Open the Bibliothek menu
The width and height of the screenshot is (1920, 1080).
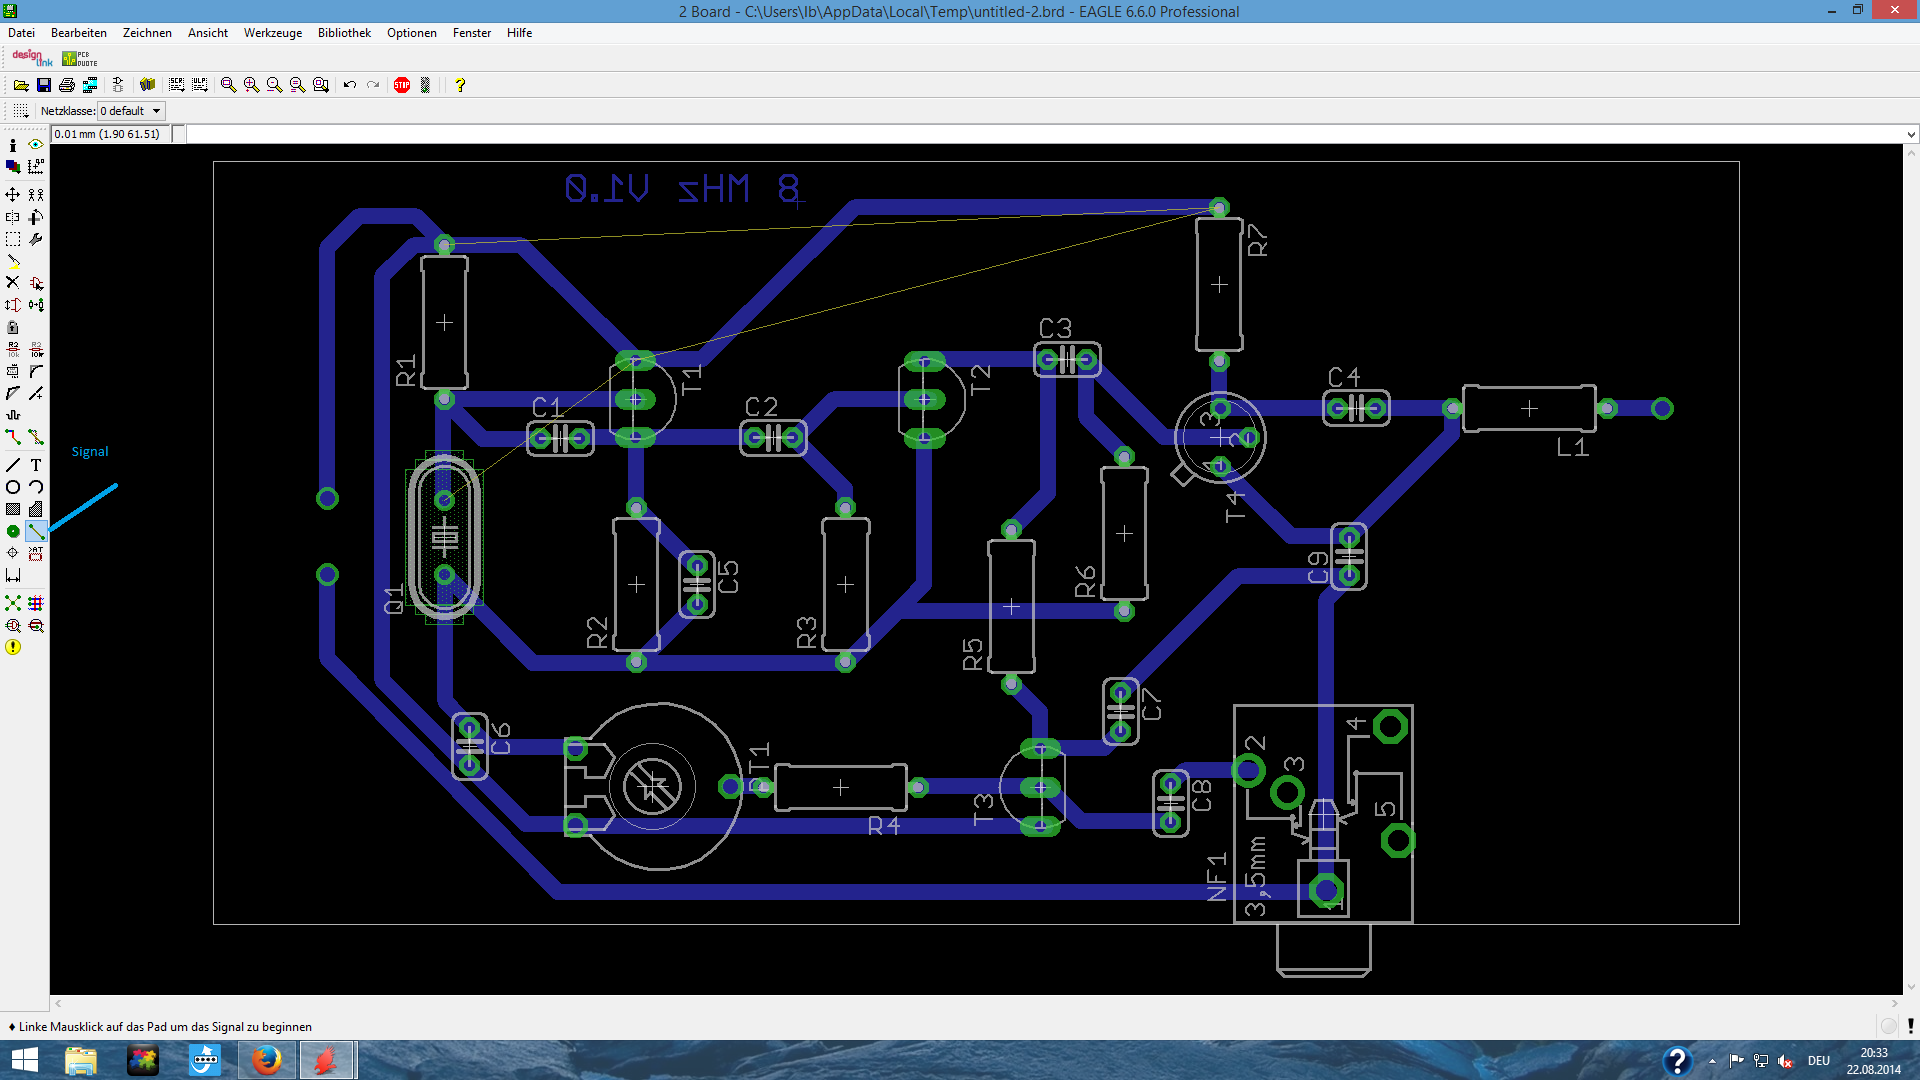tap(344, 33)
